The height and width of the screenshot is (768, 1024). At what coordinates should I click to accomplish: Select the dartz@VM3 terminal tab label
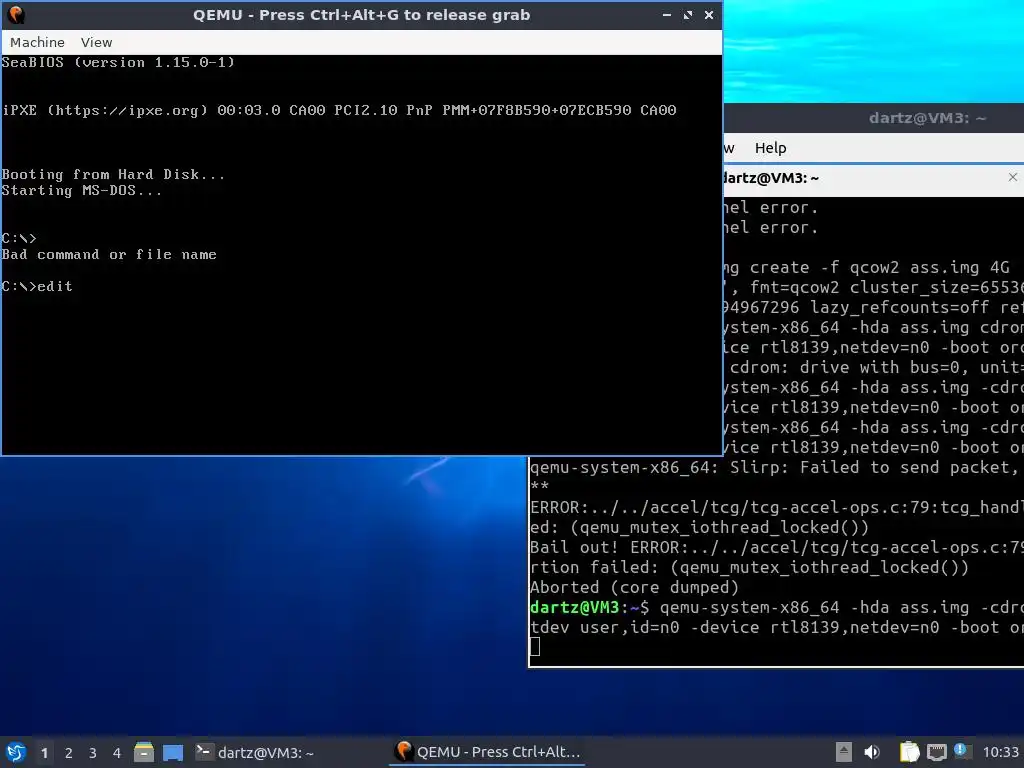coord(771,178)
